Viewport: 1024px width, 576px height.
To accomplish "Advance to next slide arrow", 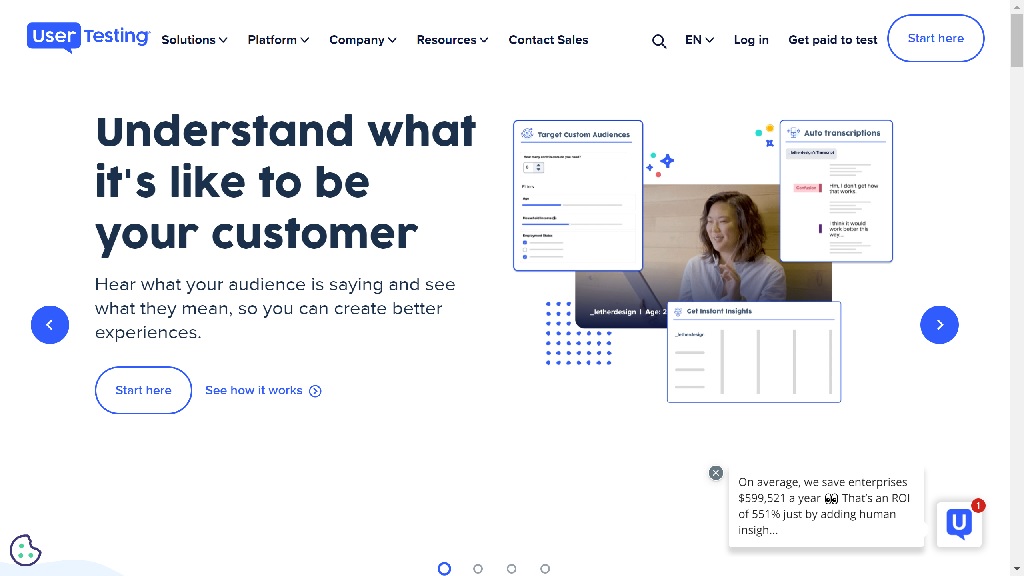I will pos(939,325).
